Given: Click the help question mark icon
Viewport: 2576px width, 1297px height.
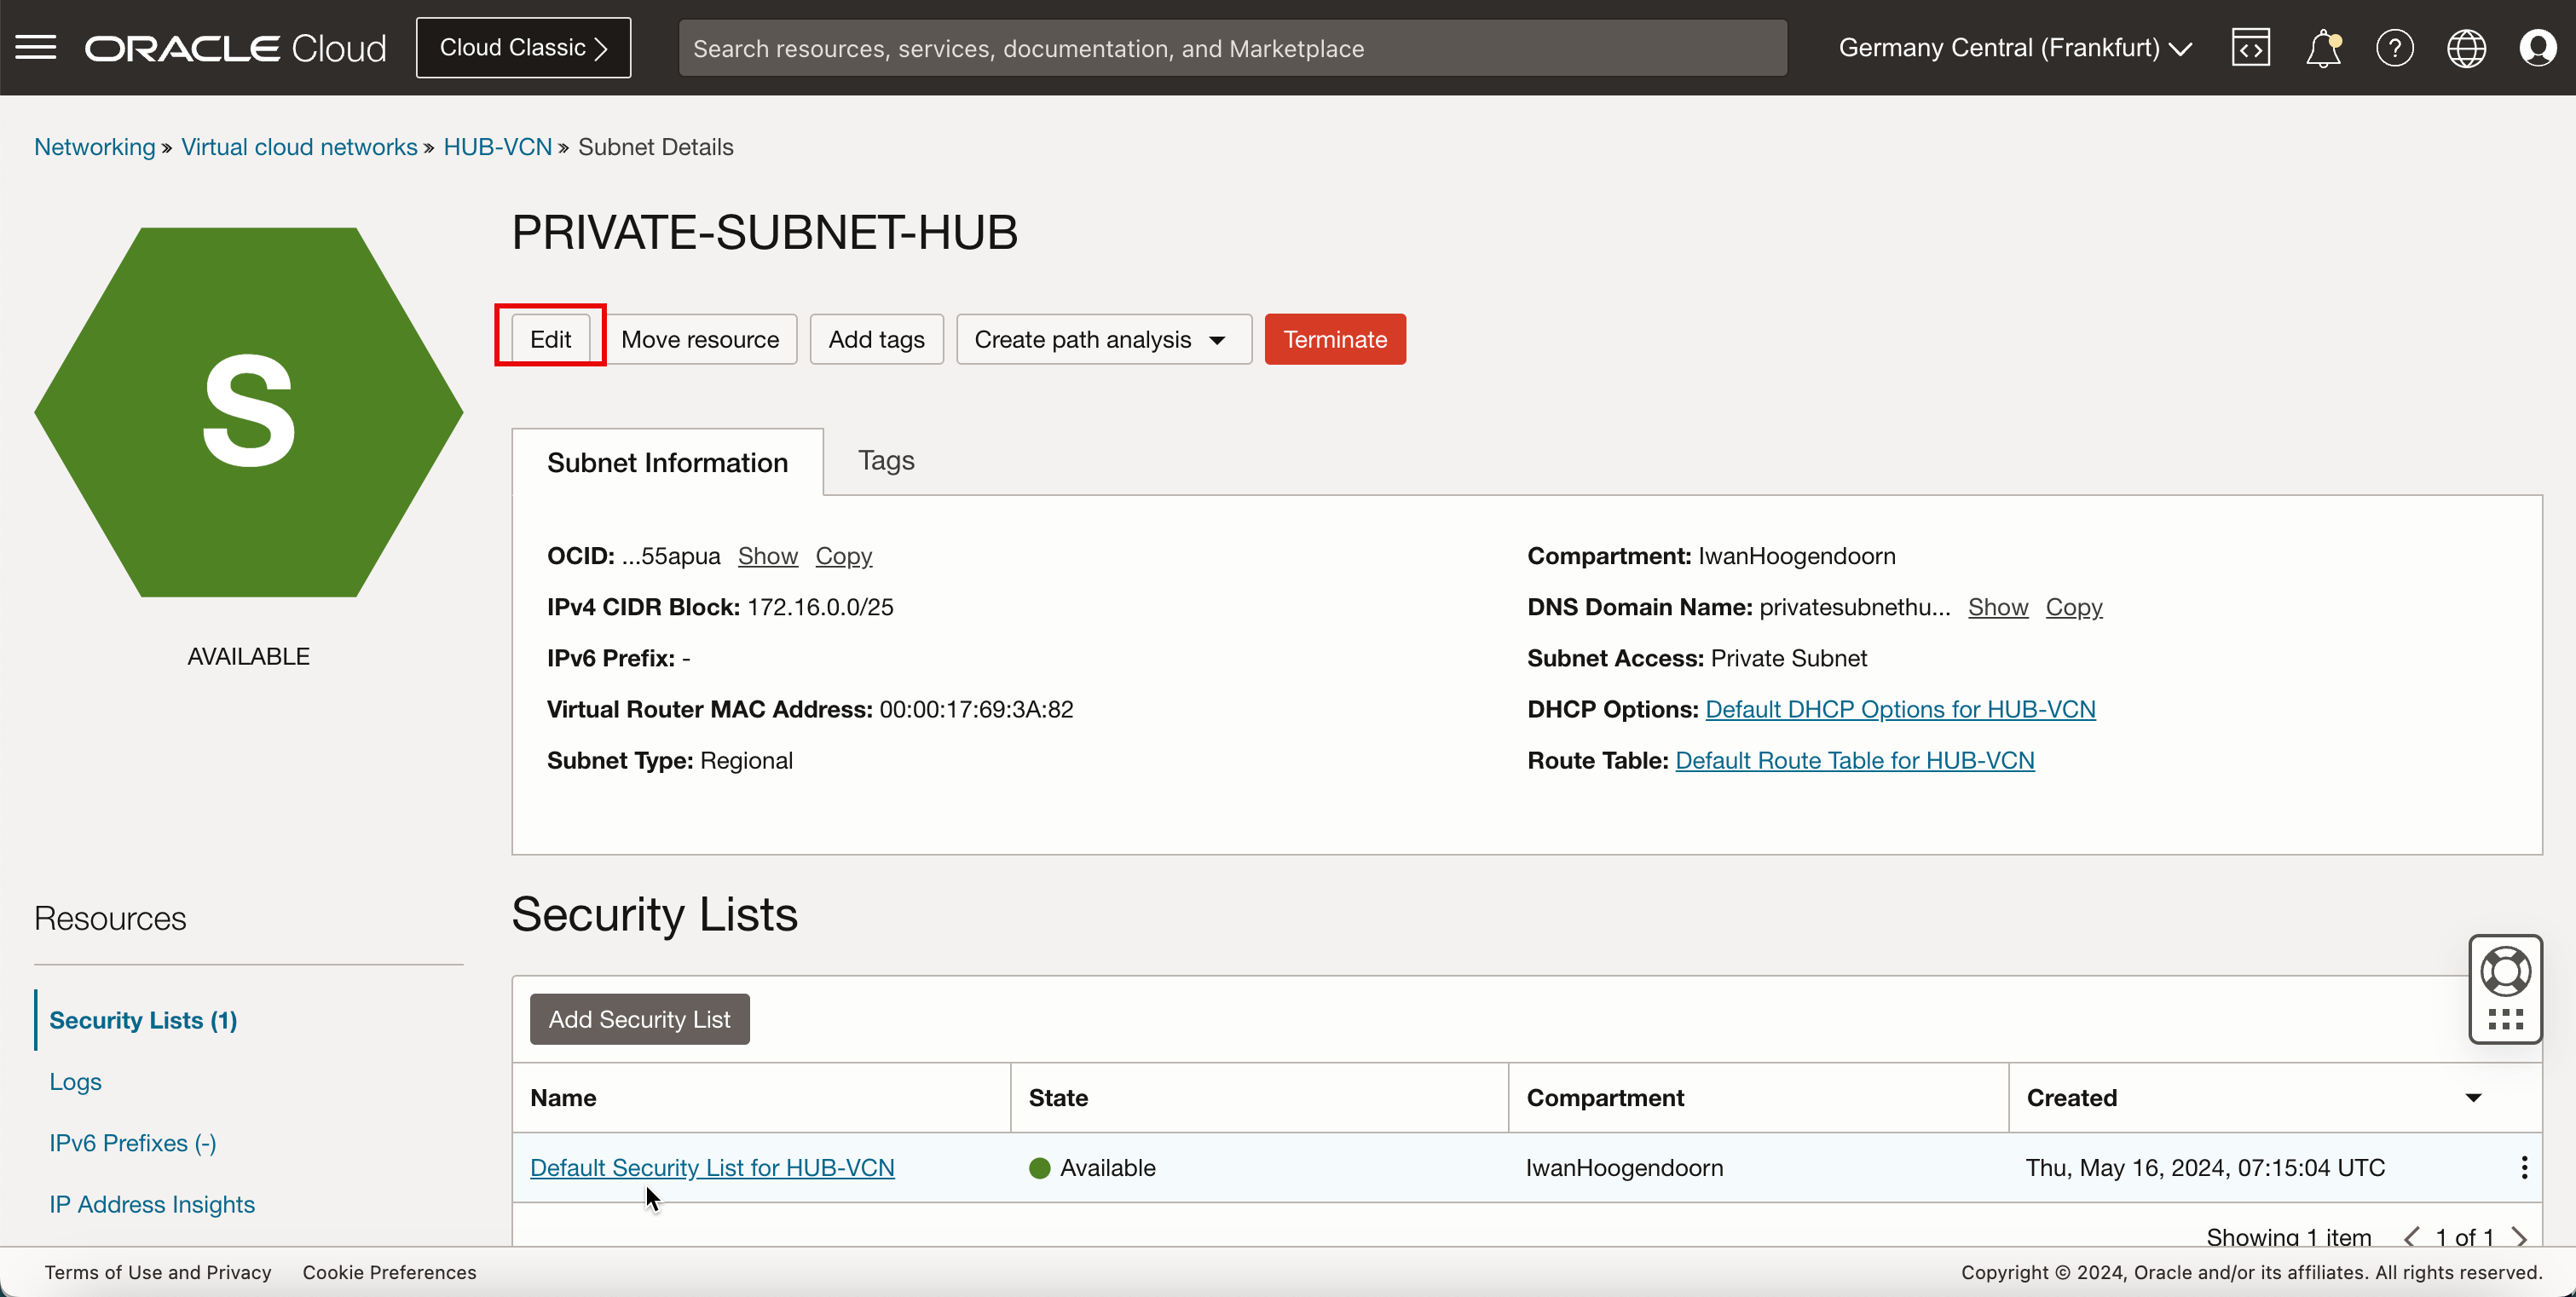Looking at the screenshot, I should coord(2394,46).
